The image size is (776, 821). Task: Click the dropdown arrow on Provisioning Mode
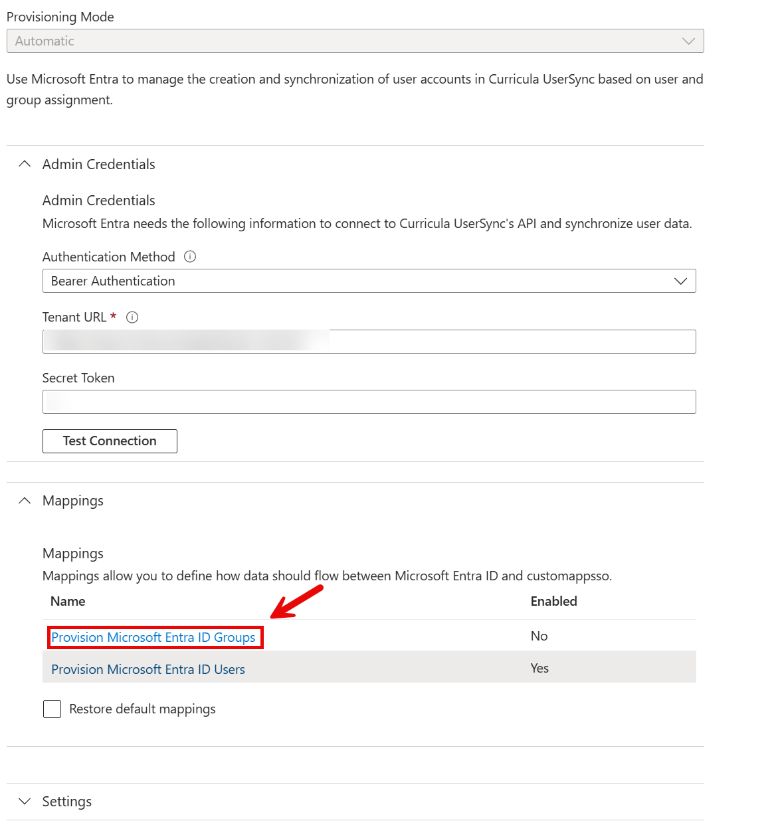(x=688, y=40)
